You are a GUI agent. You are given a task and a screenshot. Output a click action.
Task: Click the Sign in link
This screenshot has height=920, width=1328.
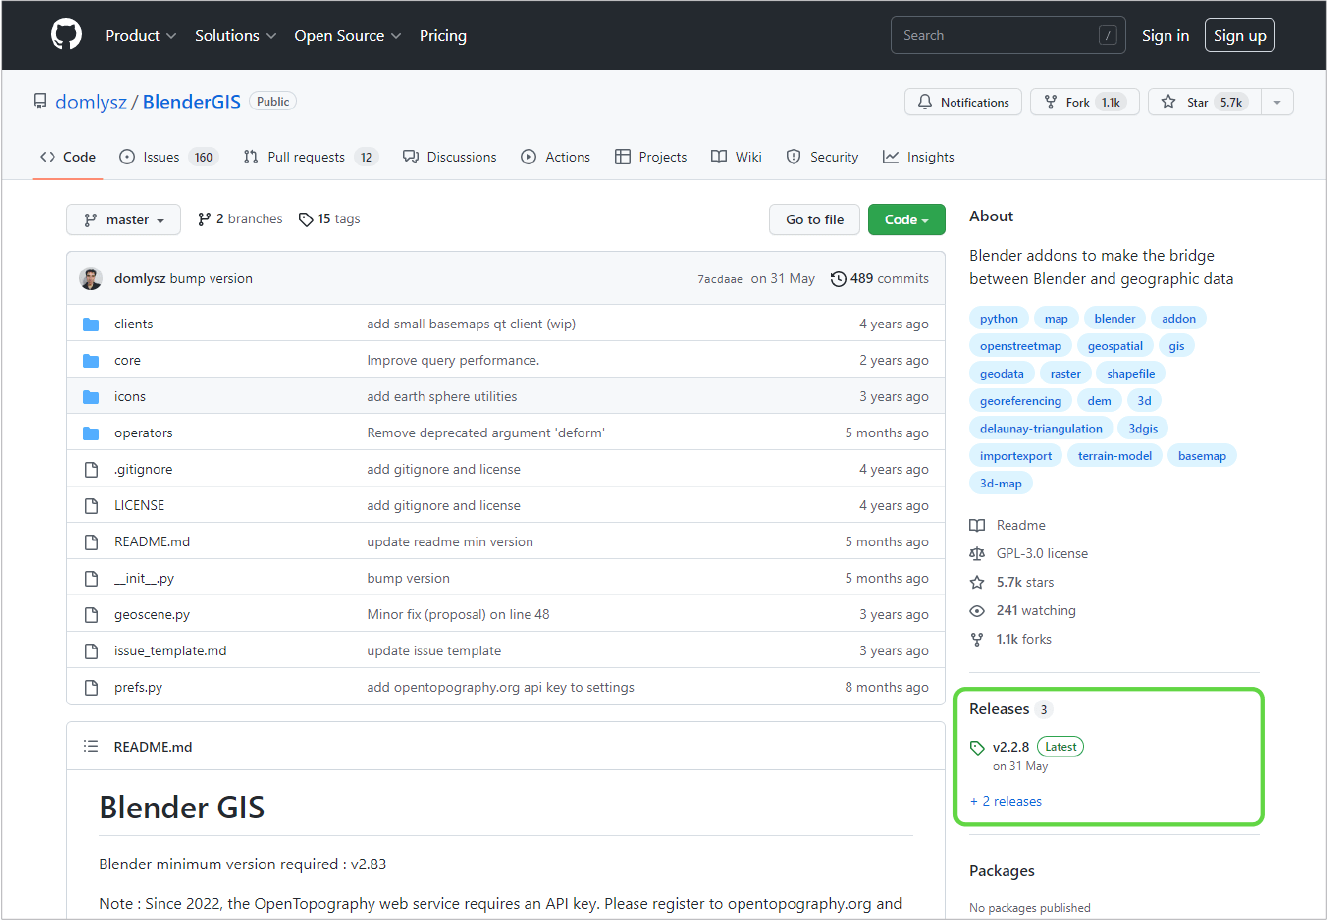1166,35
